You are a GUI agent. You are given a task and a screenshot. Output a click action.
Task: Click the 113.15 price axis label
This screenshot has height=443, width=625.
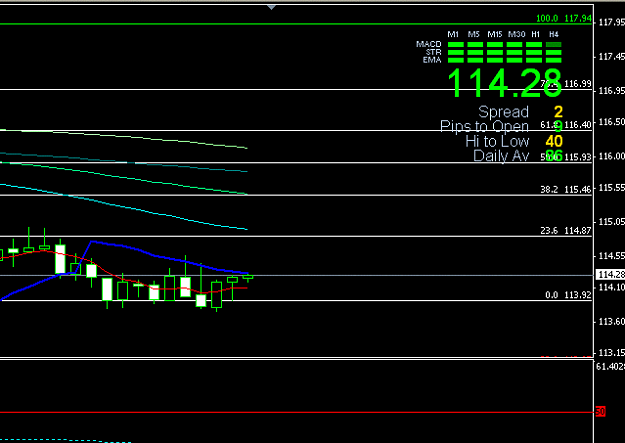(x=611, y=352)
